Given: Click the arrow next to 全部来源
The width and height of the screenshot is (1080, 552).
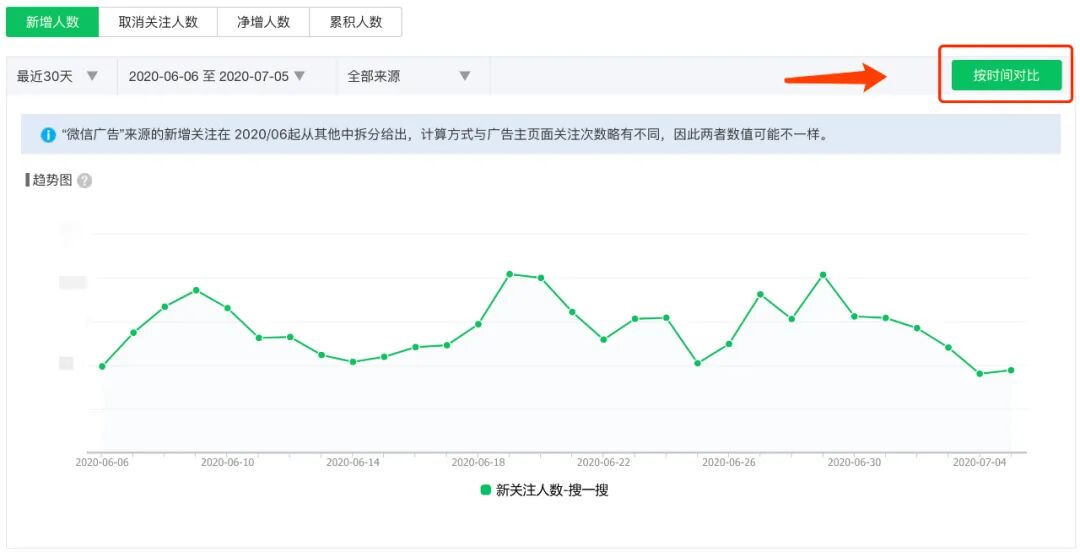Looking at the screenshot, I should [464, 76].
